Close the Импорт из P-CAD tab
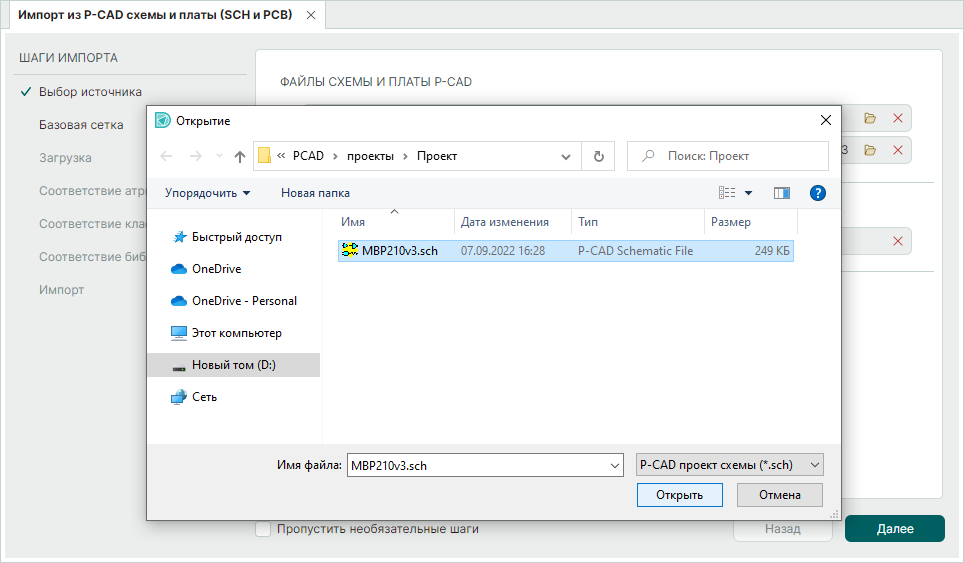964x563 pixels. coord(311,15)
